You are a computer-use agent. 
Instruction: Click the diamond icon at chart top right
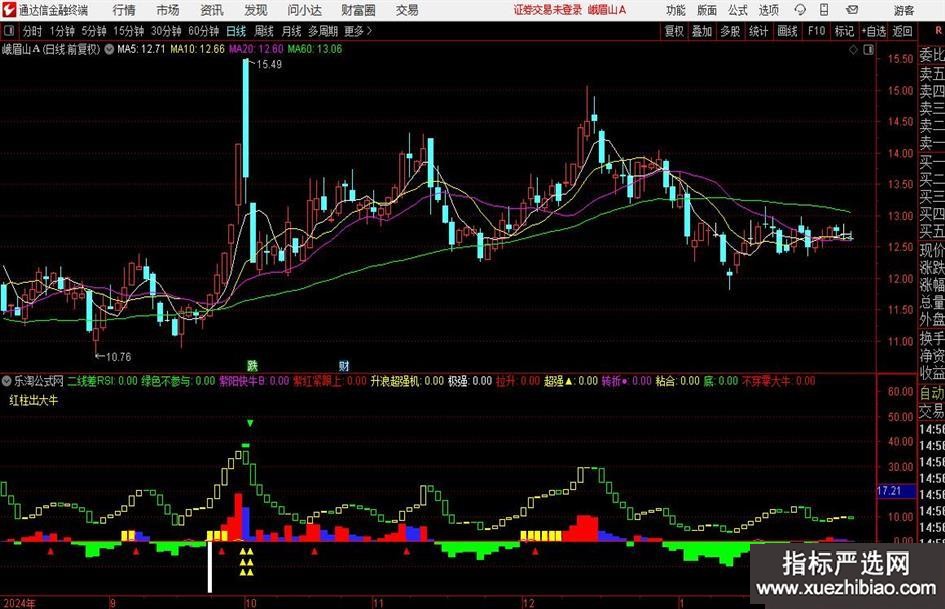(851, 48)
